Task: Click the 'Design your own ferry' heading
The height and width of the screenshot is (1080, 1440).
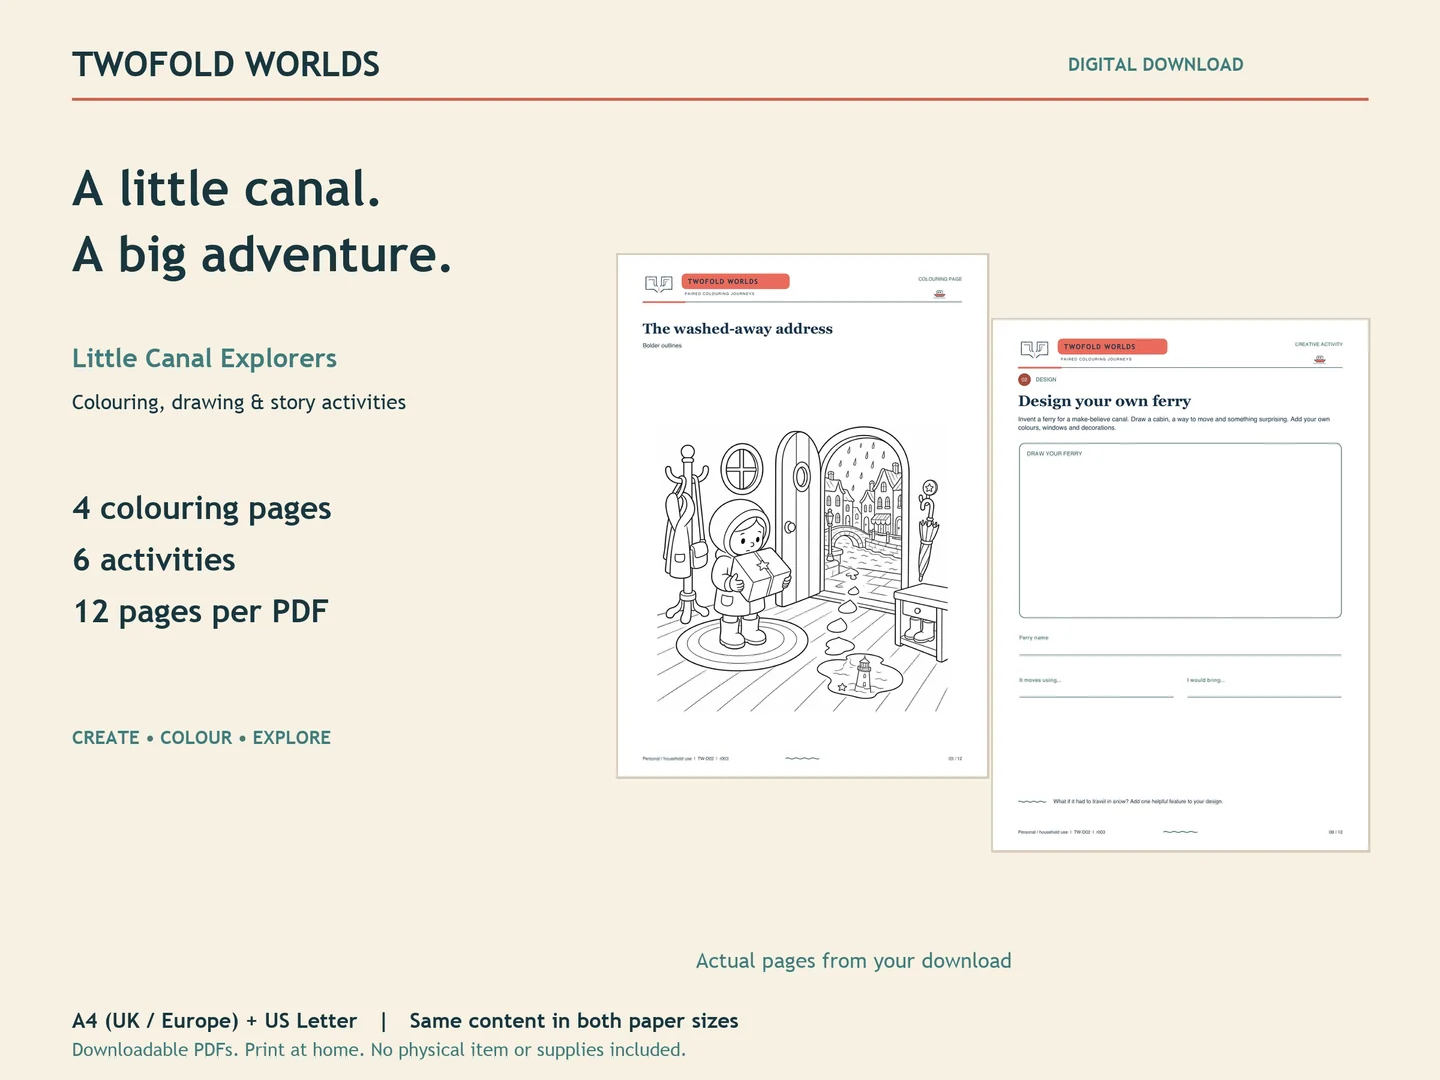Action: coord(1104,401)
